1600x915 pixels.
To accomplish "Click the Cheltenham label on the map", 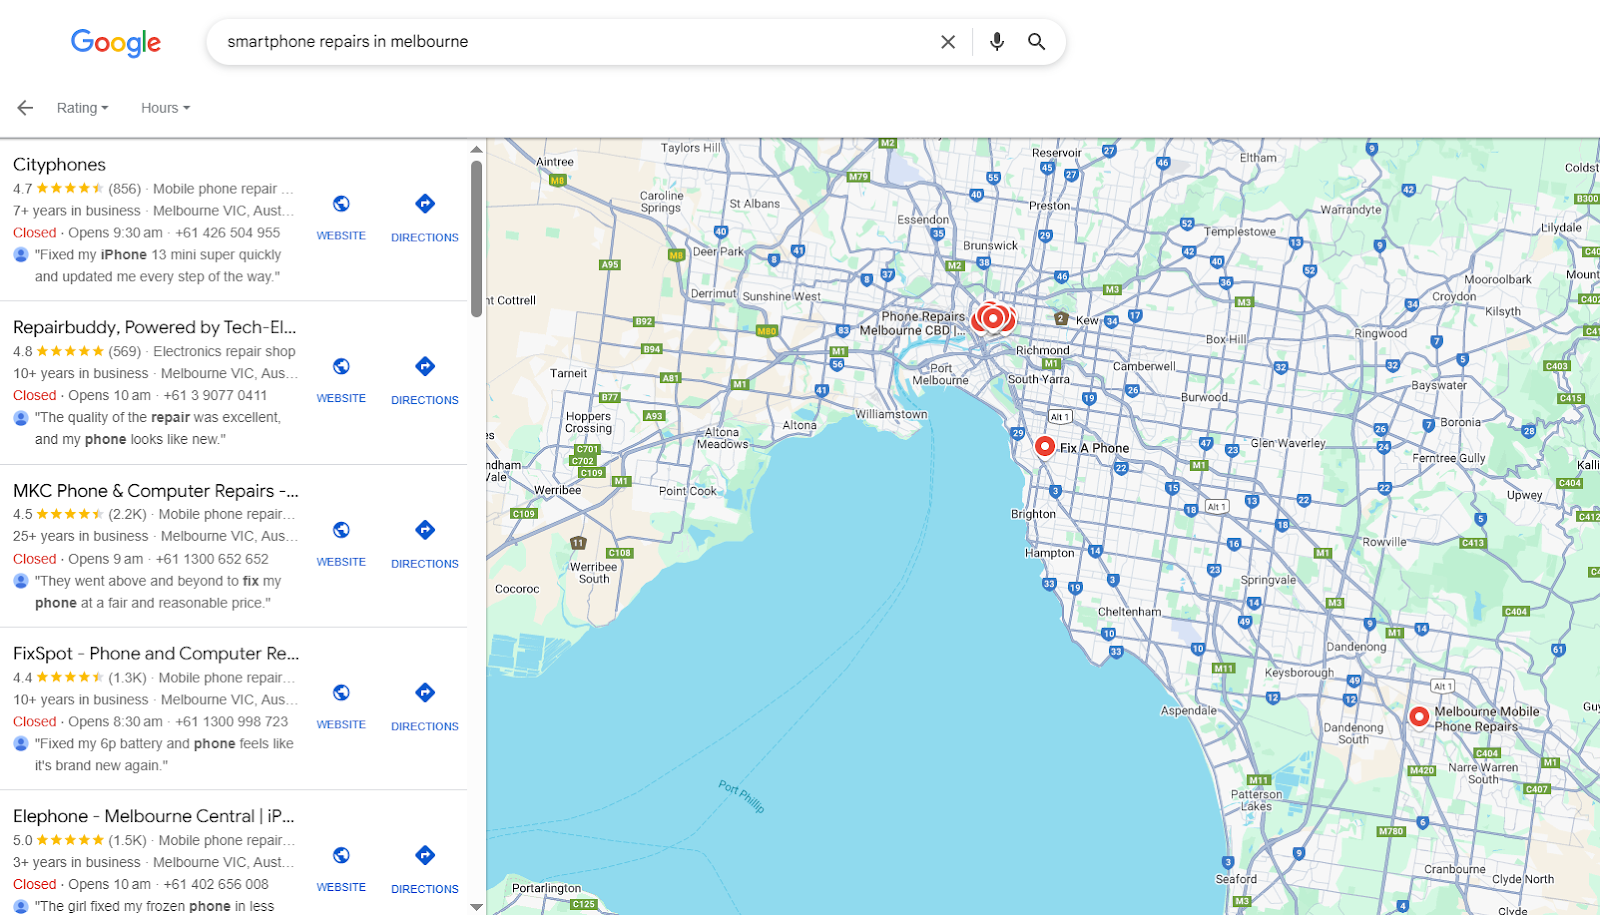I will click(1130, 612).
